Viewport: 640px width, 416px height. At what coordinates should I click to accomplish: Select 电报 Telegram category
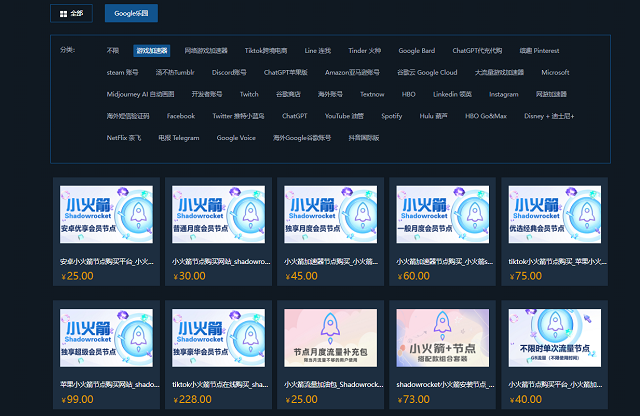click(179, 138)
